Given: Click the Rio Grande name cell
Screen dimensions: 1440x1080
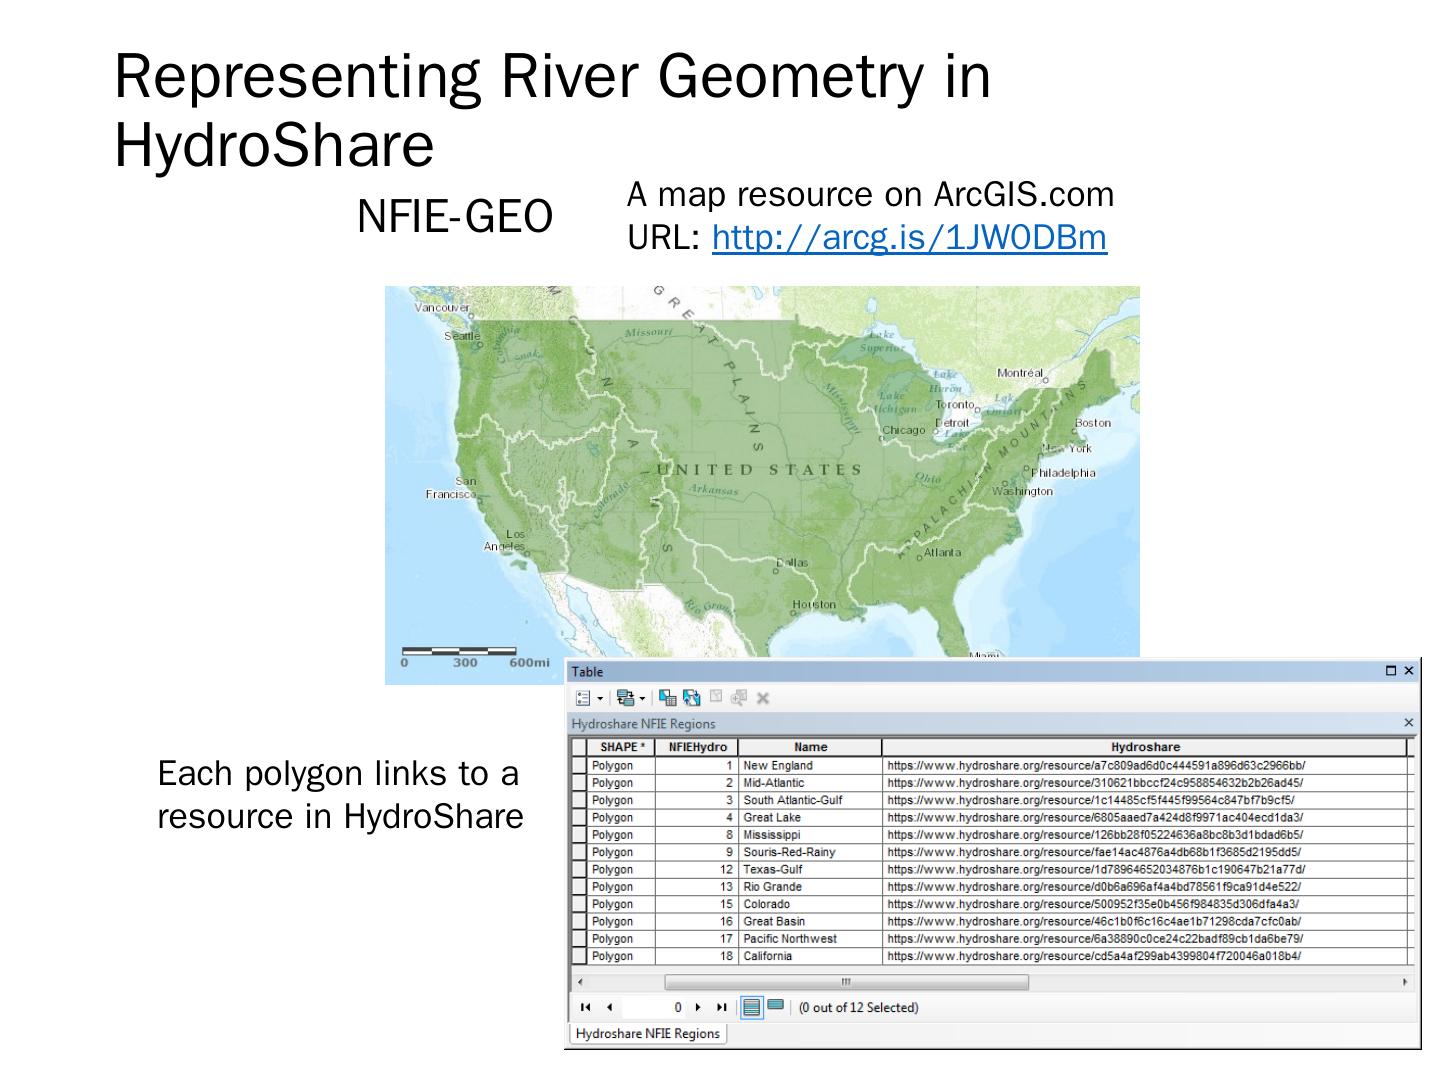Looking at the screenshot, I should tap(810, 887).
